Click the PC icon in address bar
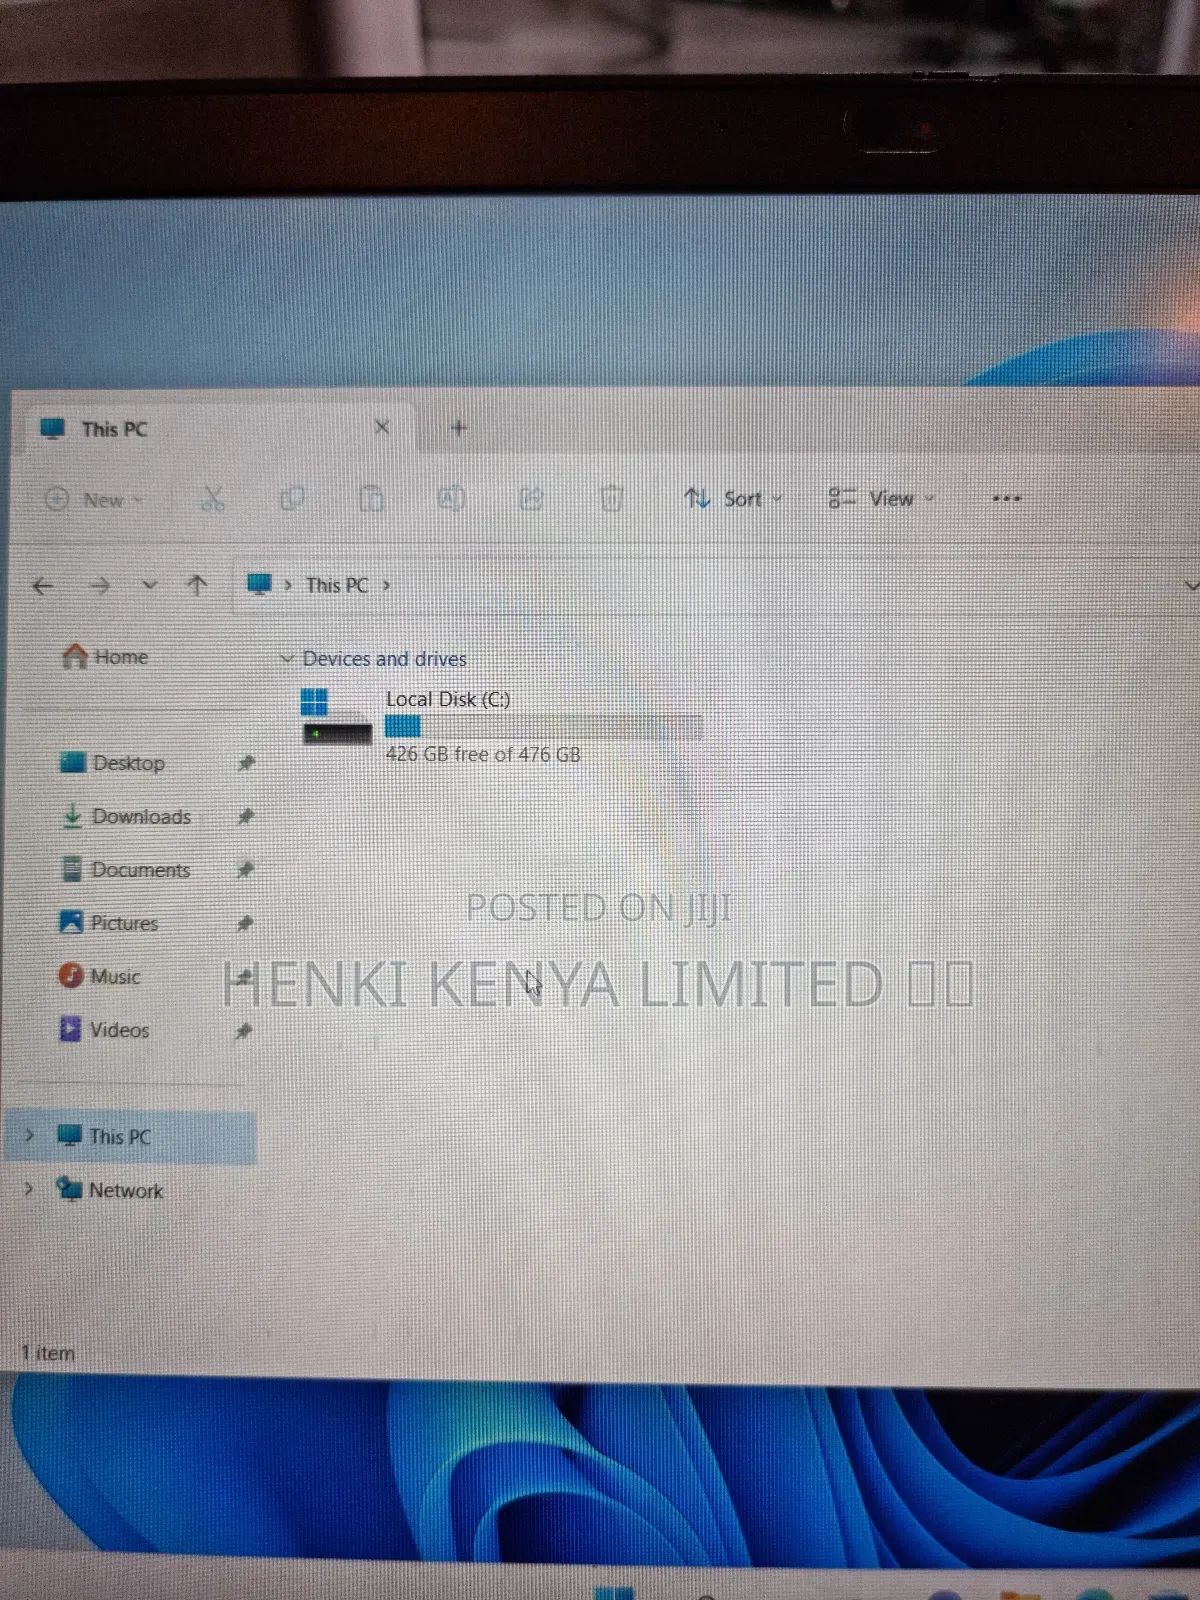 point(259,584)
